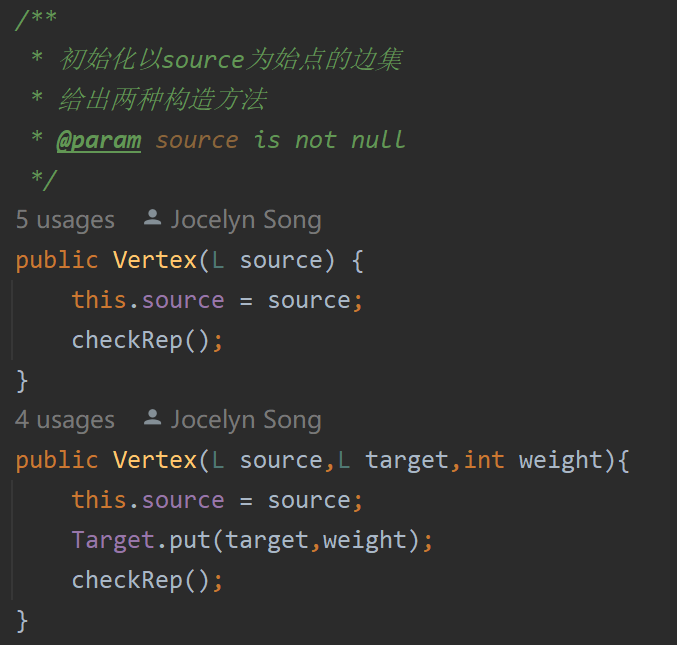Screen dimensions: 678x646
Task: Click the Javadoc line ending with 构造方法
Action: pyautogui.click(x=162, y=100)
